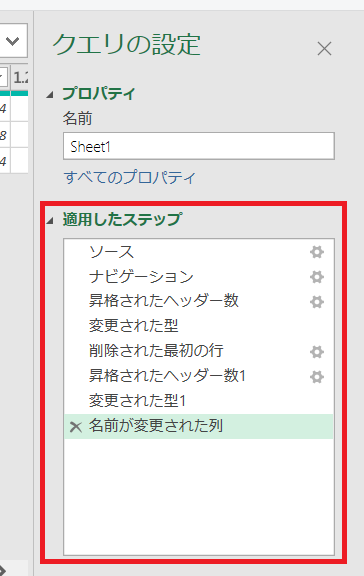Select the ナビゲーション step

[x=199, y=277]
